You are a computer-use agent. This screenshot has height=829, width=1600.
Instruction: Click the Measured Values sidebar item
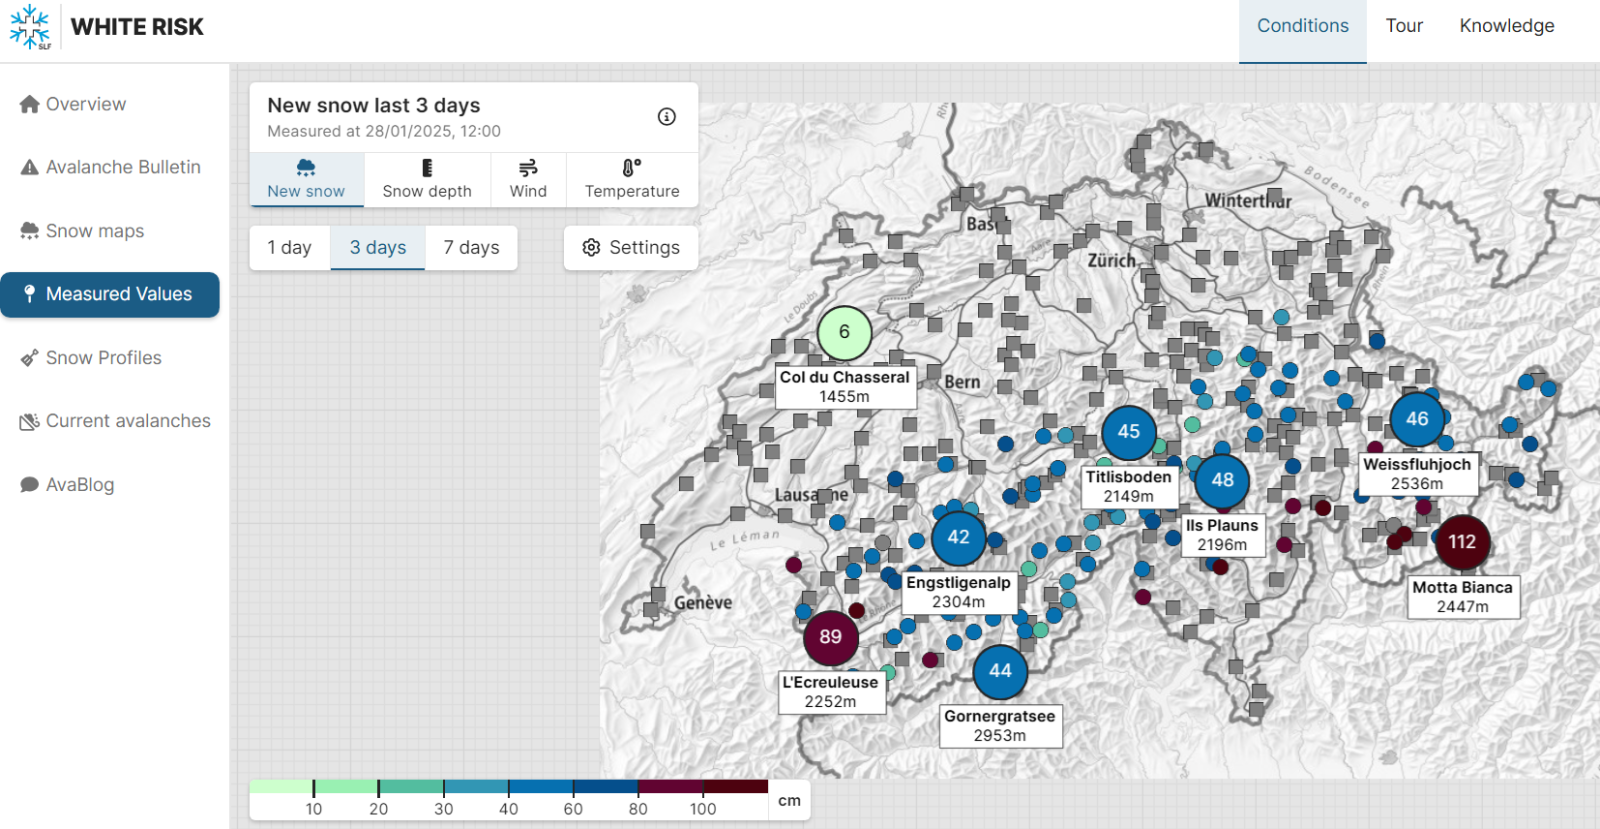pyautogui.click(x=110, y=294)
